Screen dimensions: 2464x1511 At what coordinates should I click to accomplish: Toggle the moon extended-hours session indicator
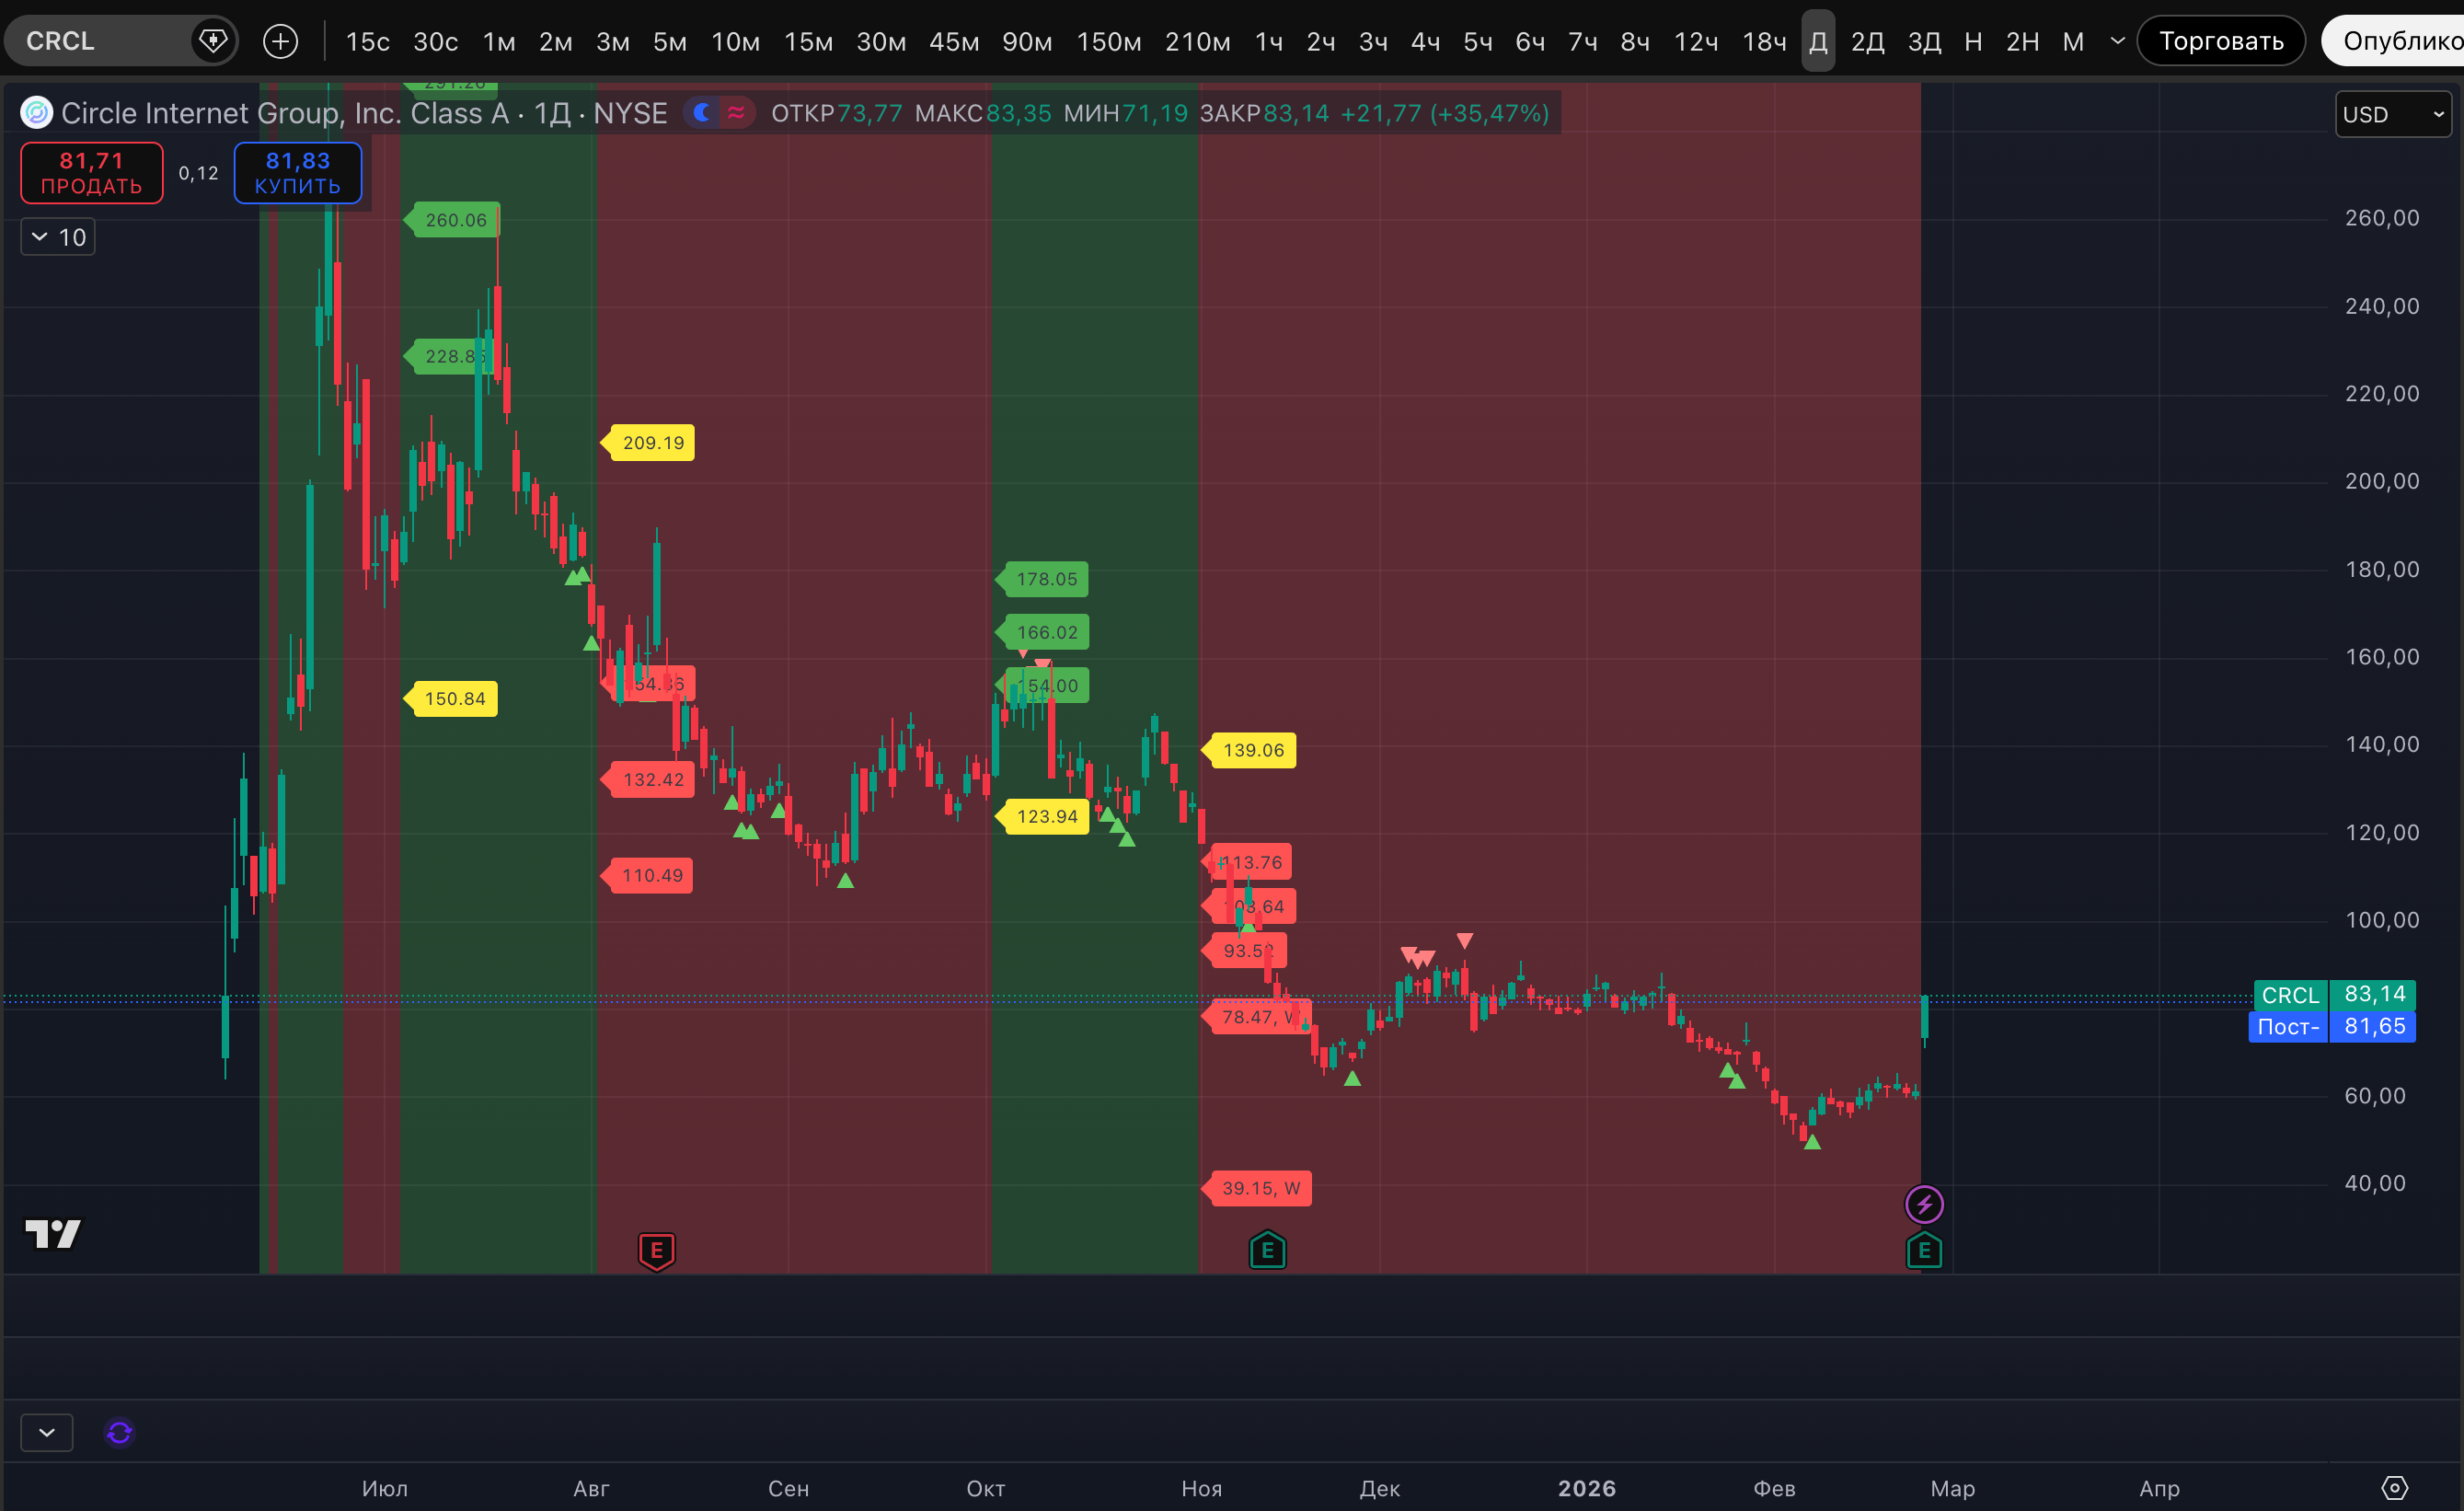(703, 113)
